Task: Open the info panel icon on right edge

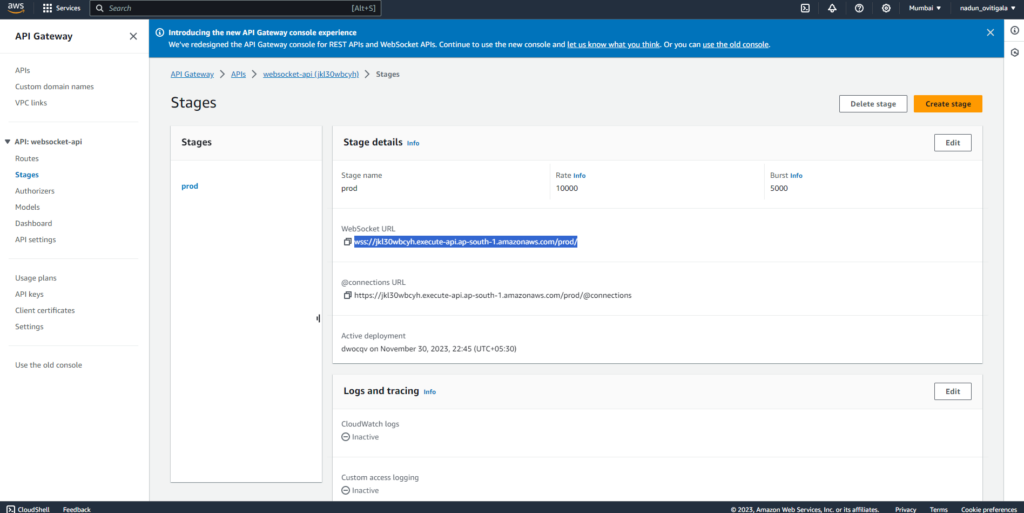Action: coord(1015,32)
